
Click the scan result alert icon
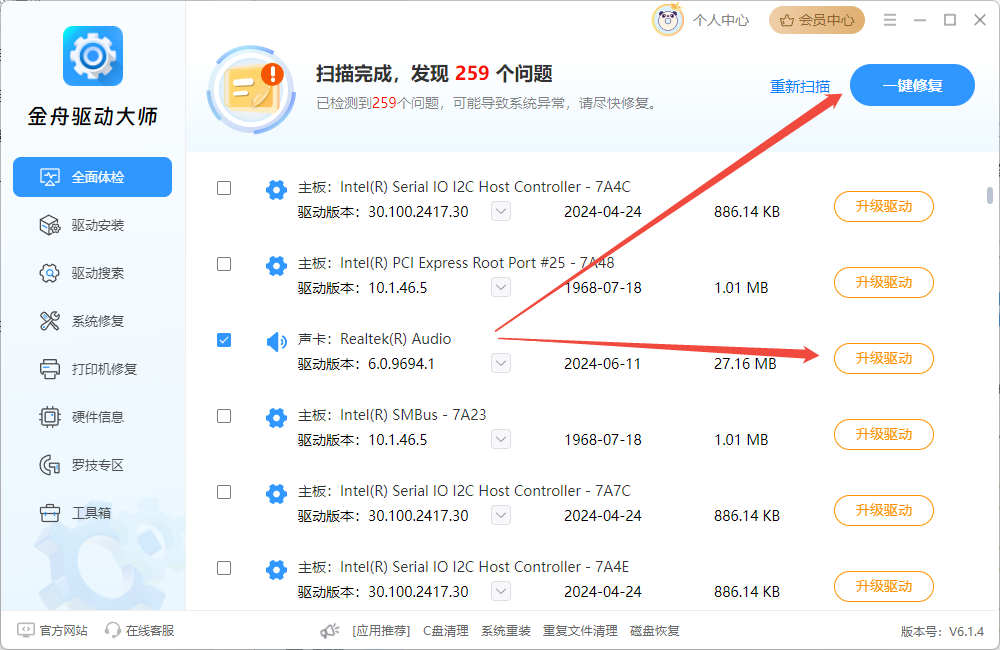252,89
